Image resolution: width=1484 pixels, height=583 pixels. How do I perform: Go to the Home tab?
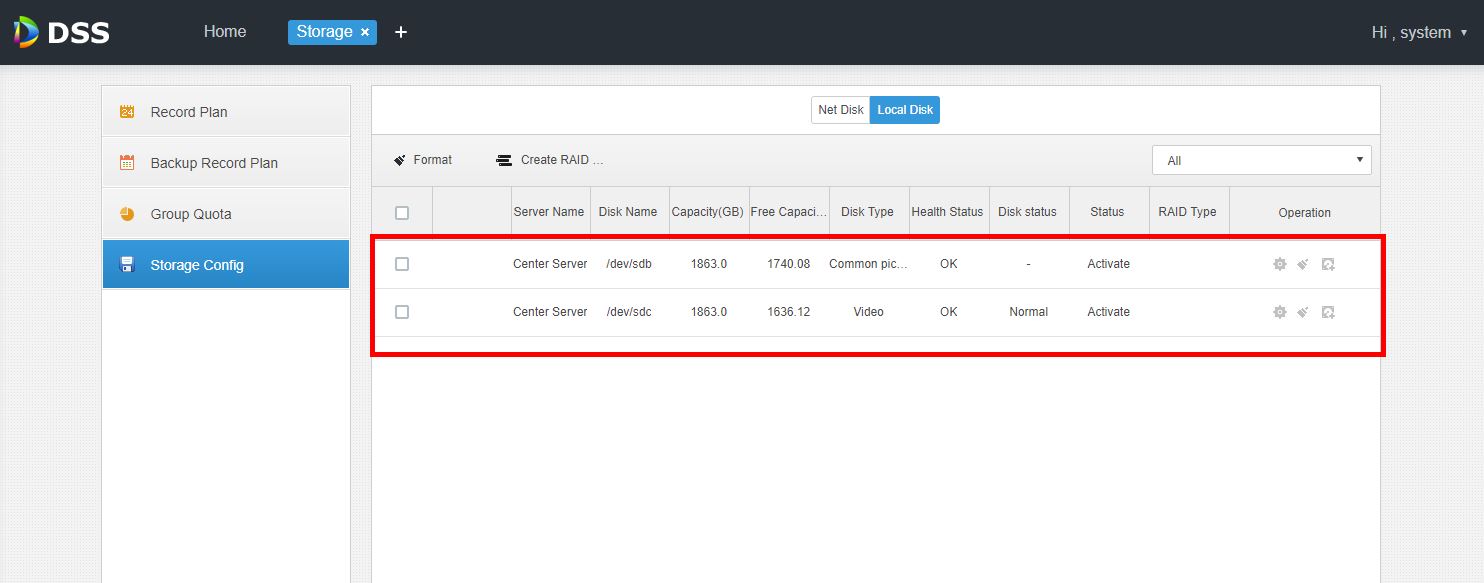click(x=225, y=32)
